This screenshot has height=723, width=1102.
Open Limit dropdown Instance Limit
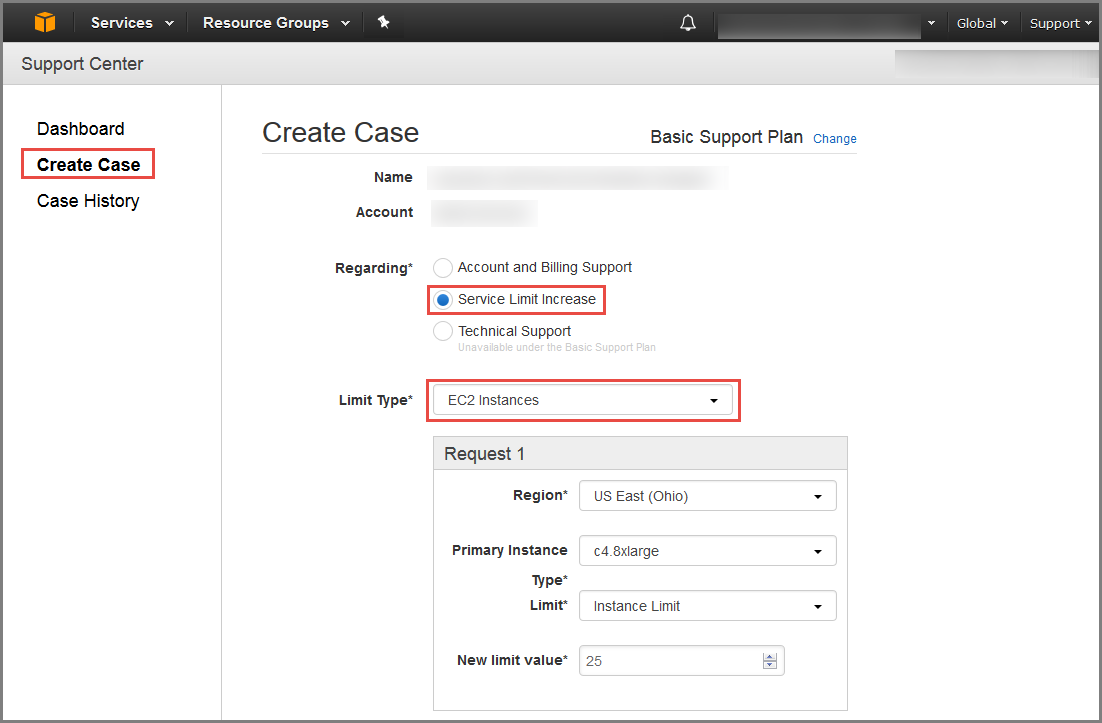tap(707, 606)
